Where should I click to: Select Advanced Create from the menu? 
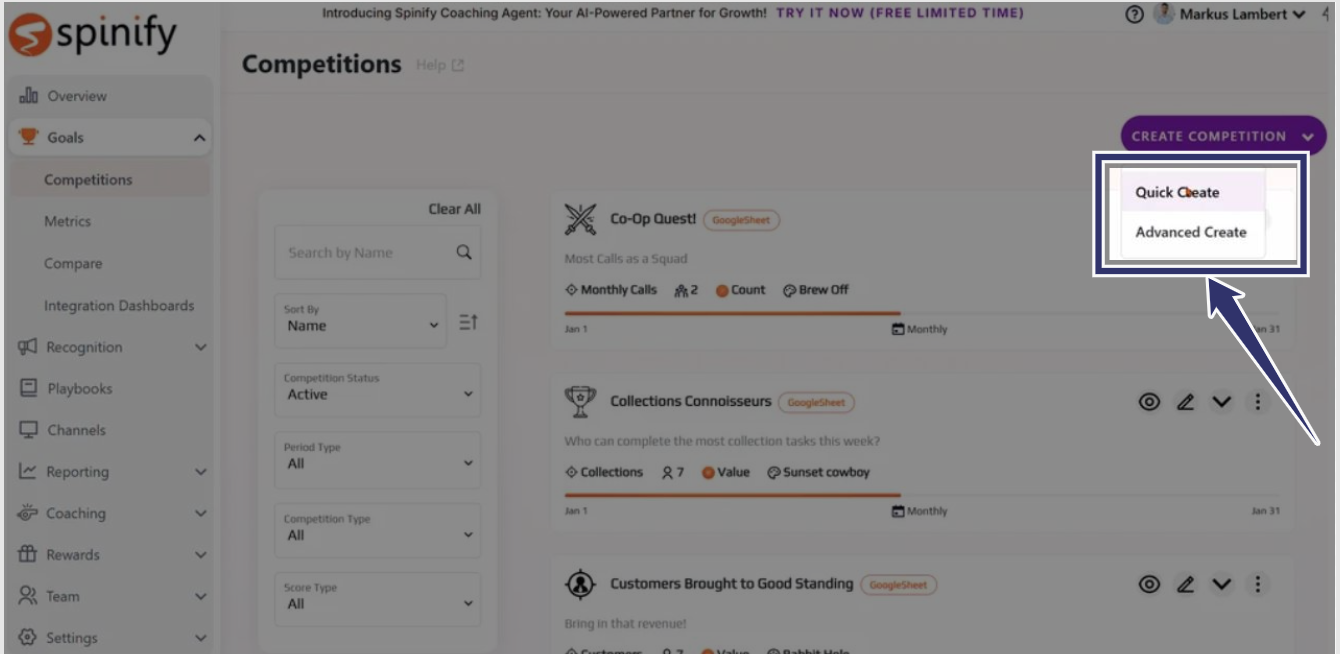point(1192,232)
